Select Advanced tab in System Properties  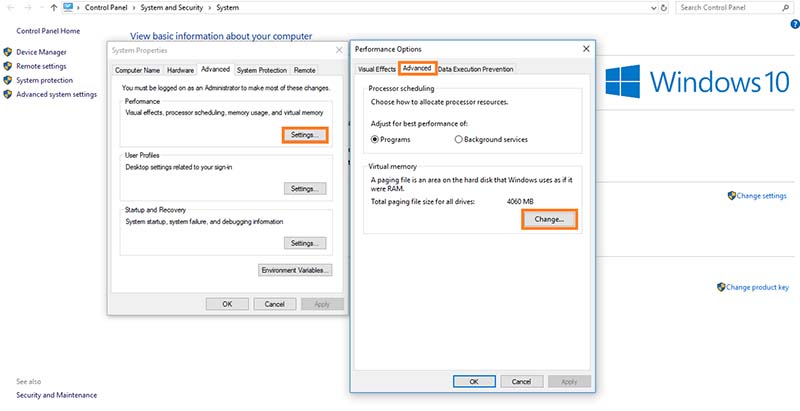[215, 69]
